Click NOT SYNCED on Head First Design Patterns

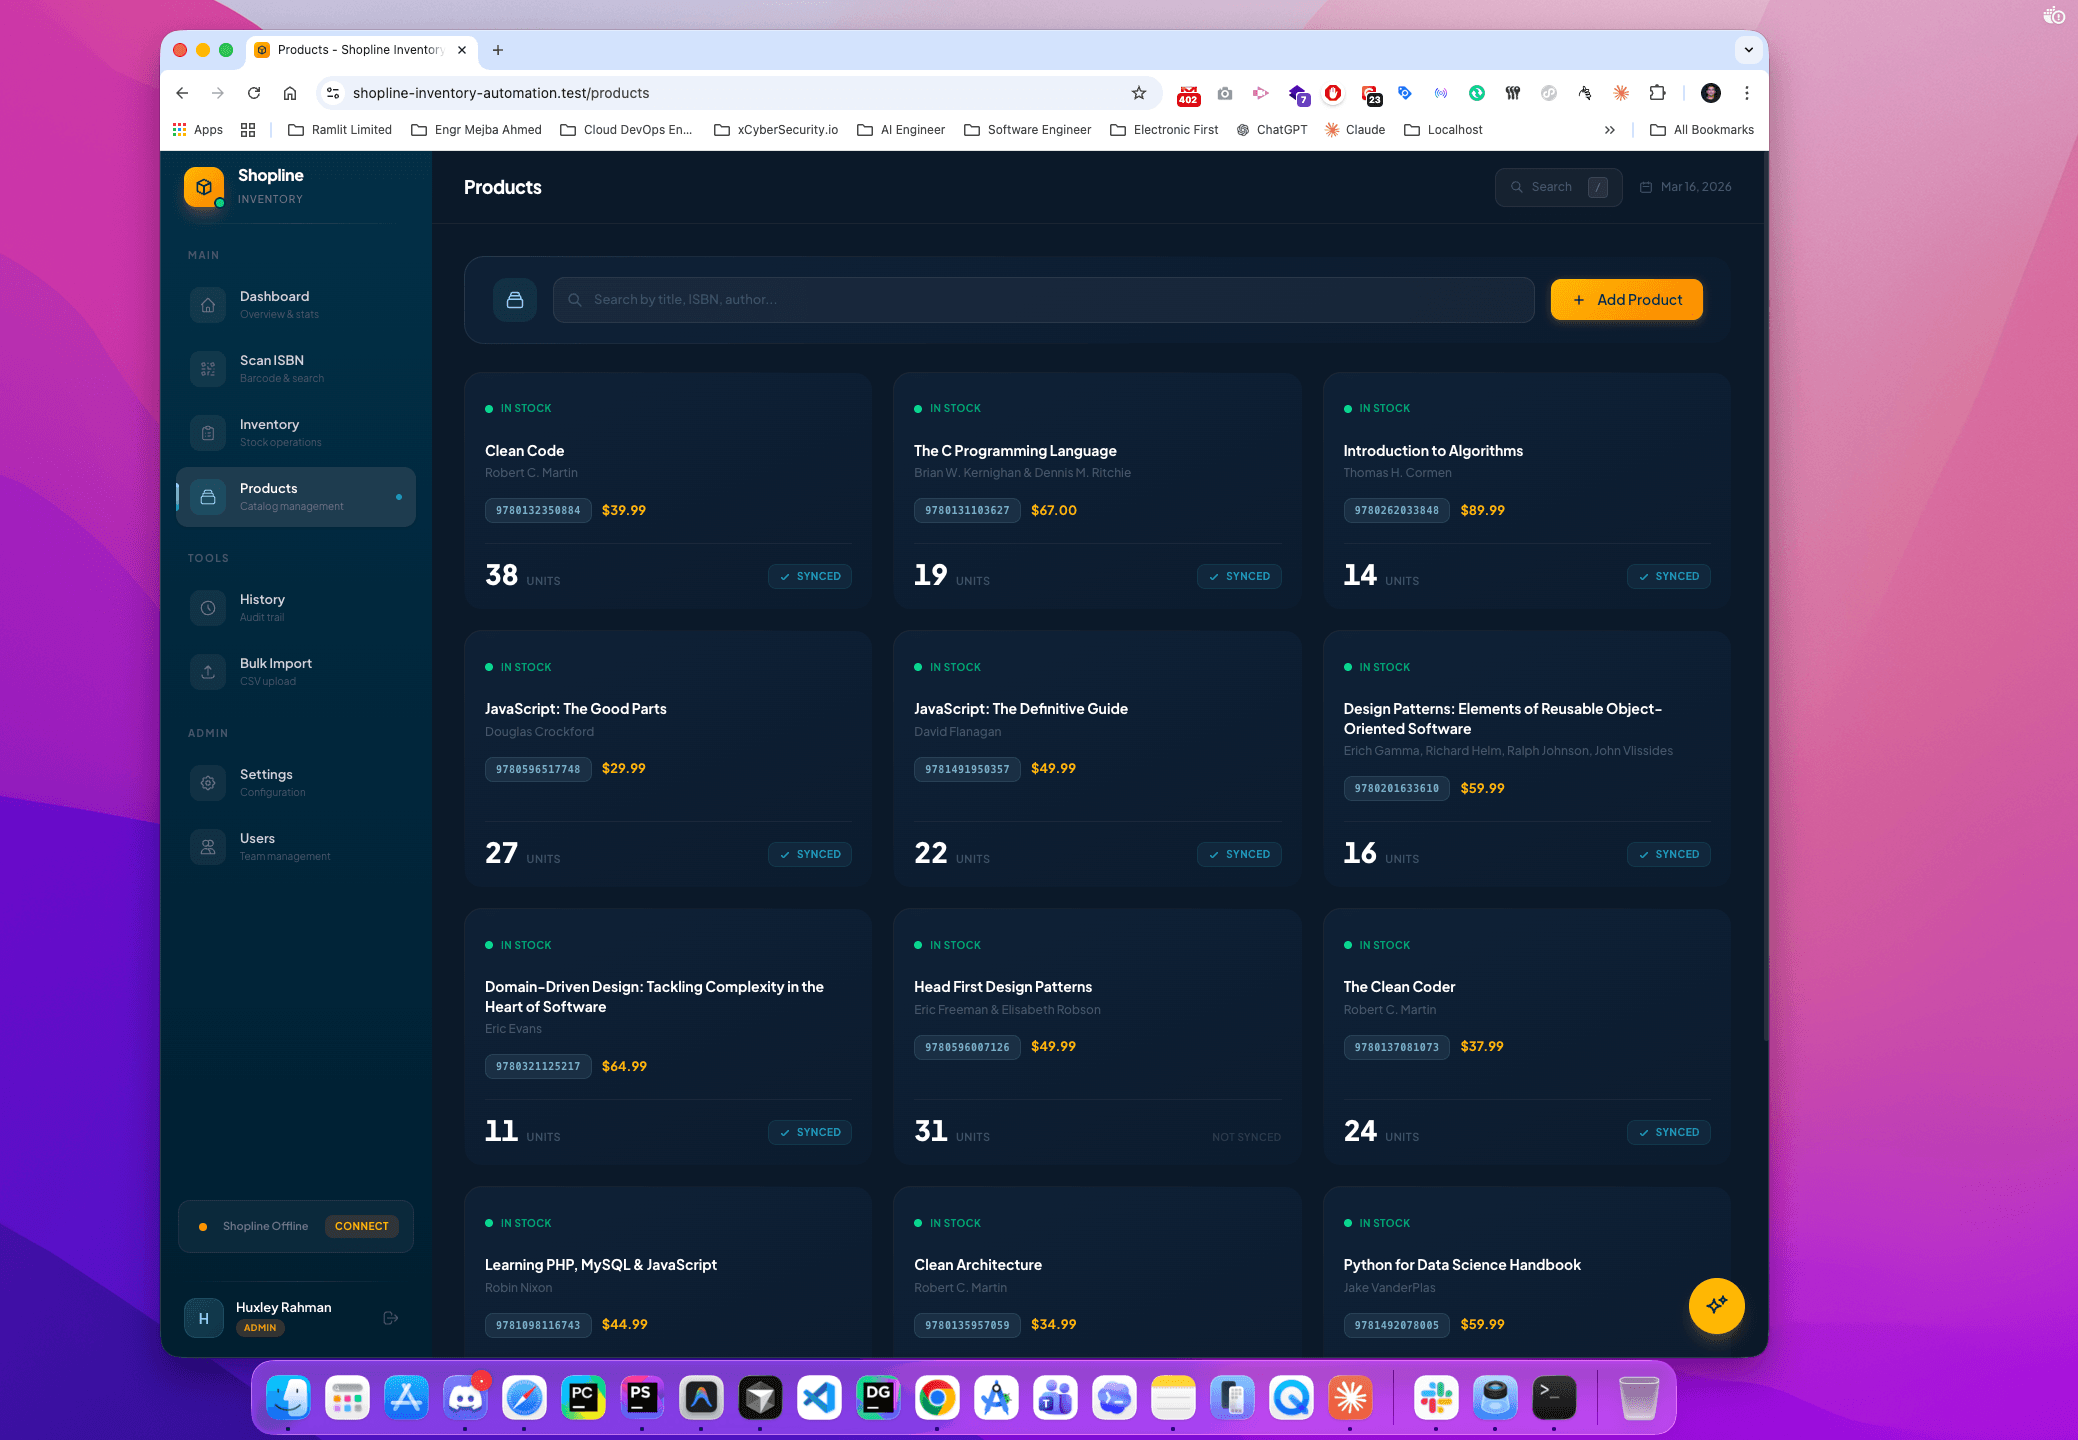(1246, 1136)
